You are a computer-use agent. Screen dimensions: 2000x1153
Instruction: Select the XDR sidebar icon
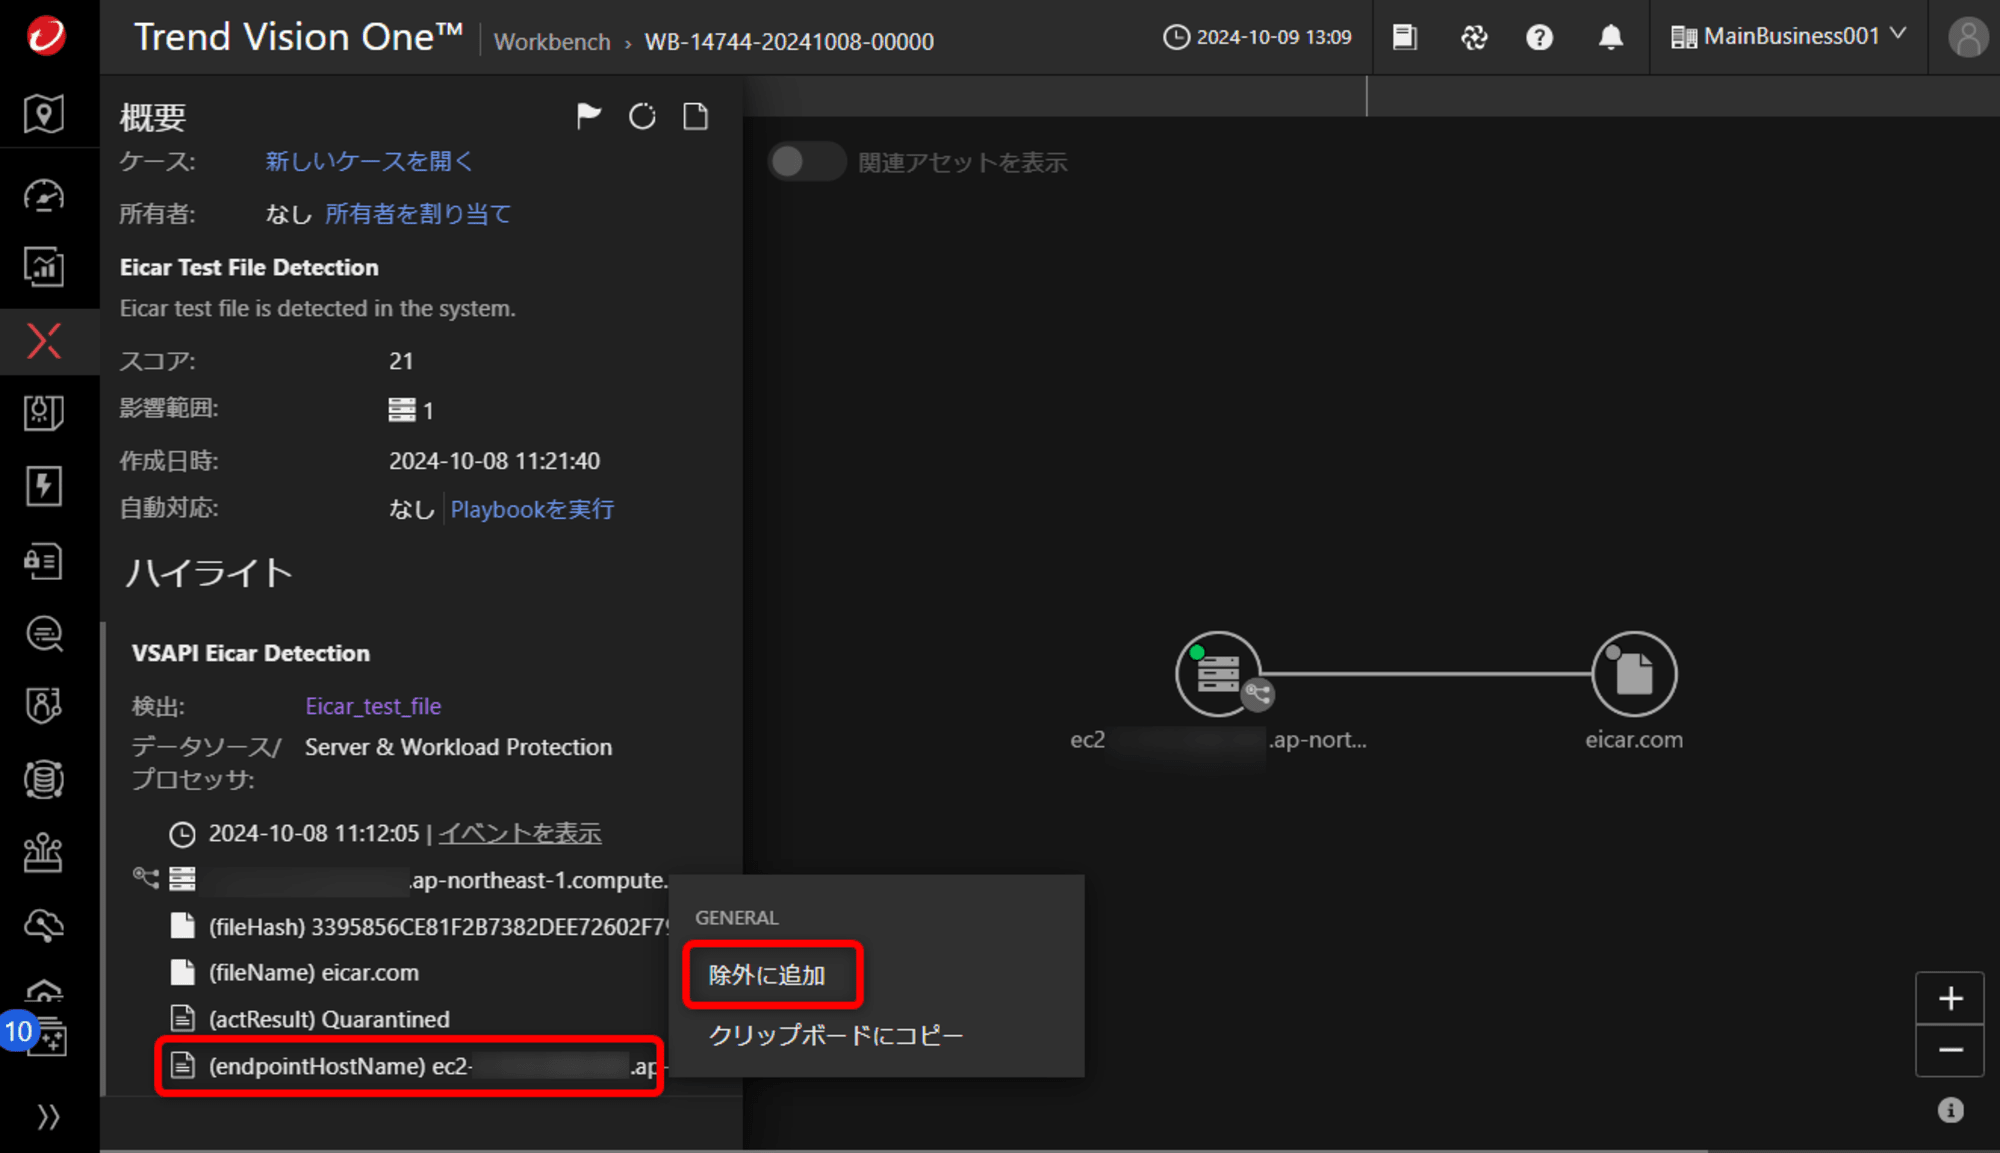coord(44,341)
